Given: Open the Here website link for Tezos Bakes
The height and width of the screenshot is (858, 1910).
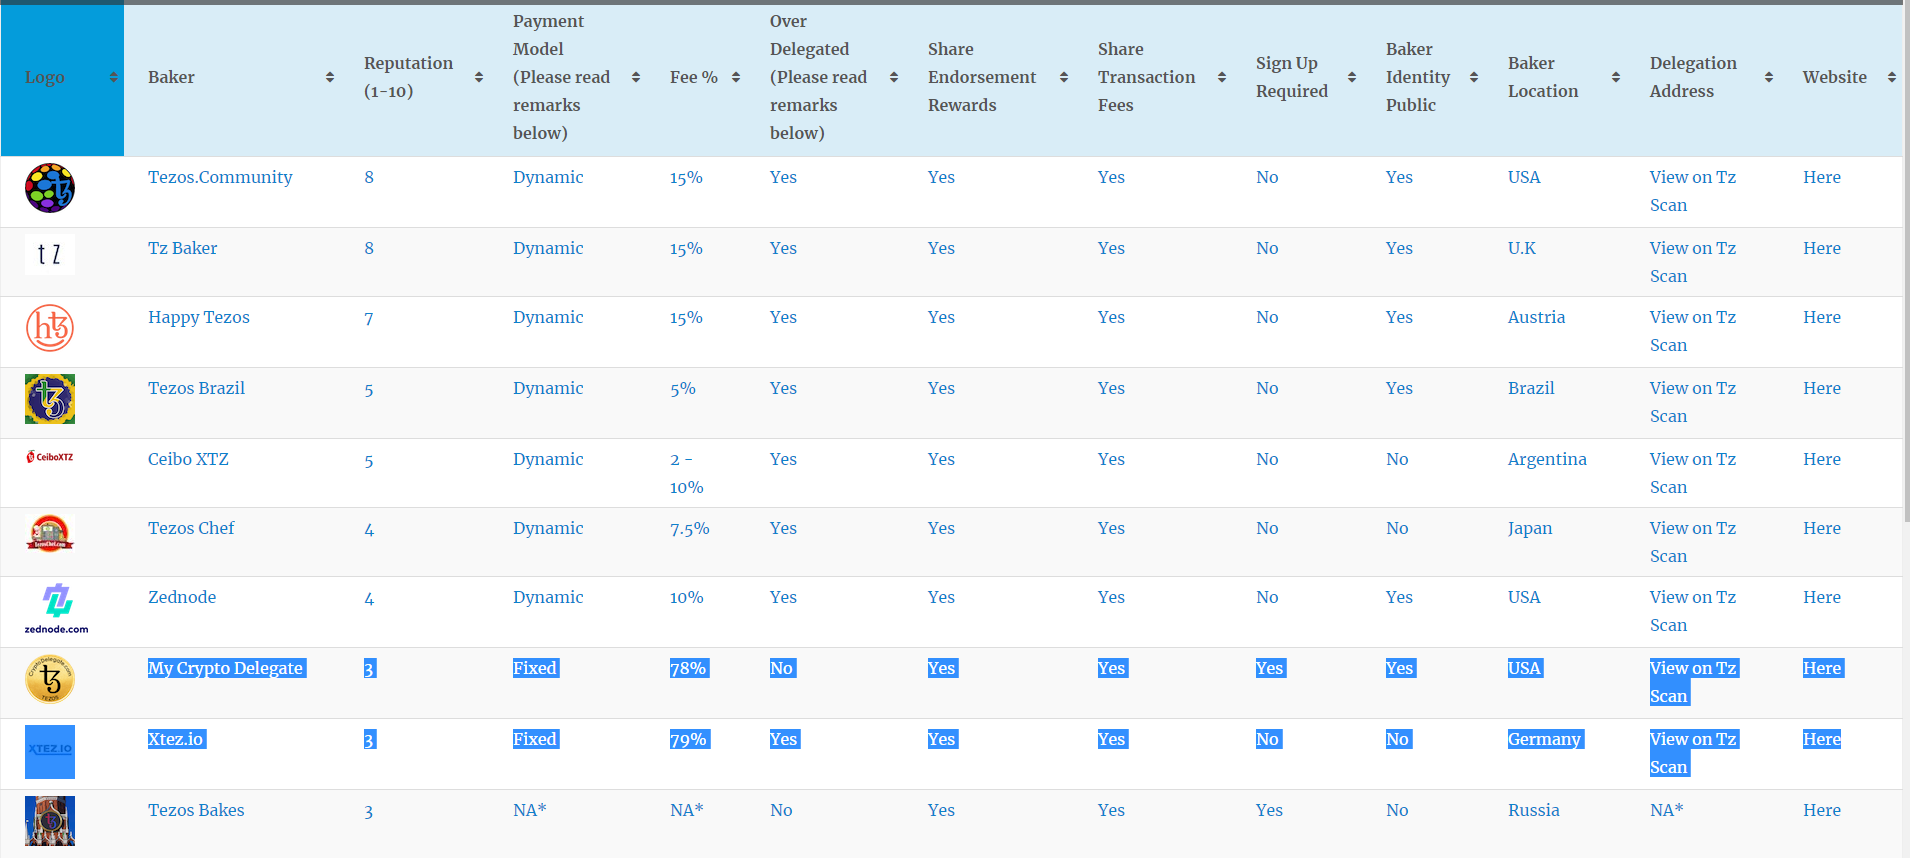Looking at the screenshot, I should 1821,810.
